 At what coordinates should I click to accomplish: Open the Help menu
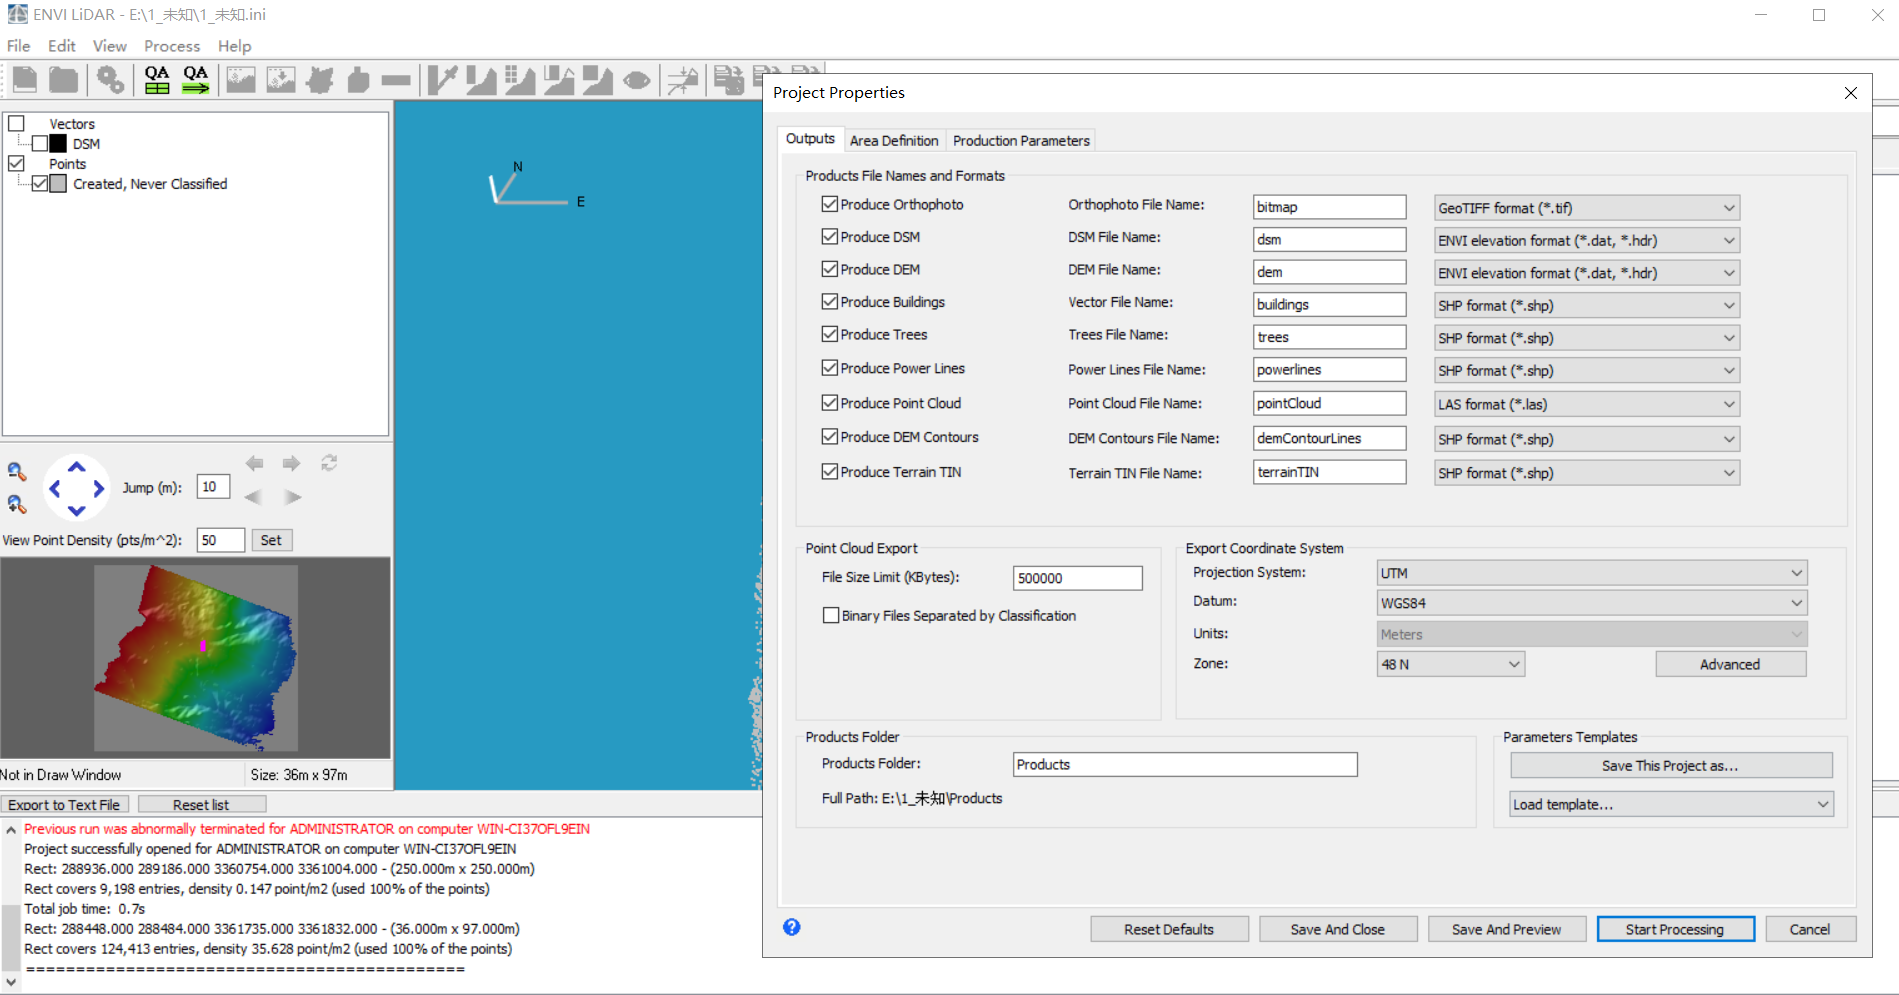[x=235, y=46]
